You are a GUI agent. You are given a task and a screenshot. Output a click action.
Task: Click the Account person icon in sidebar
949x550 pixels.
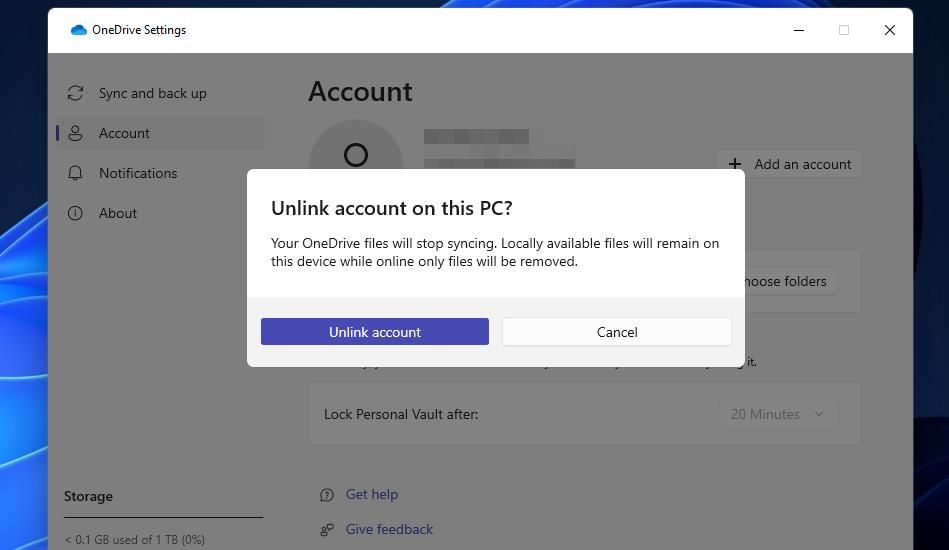[x=75, y=133]
